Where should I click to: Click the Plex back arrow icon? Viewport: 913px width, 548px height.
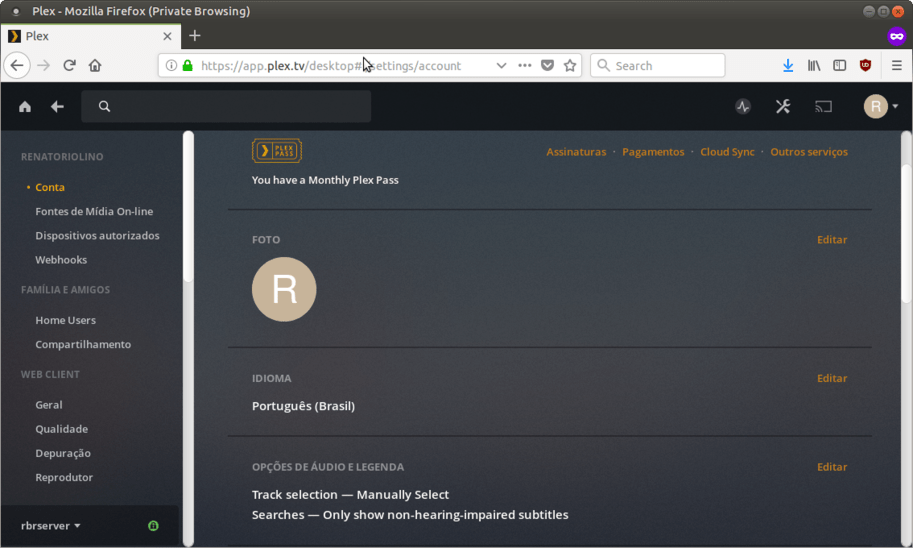pyautogui.click(x=57, y=107)
